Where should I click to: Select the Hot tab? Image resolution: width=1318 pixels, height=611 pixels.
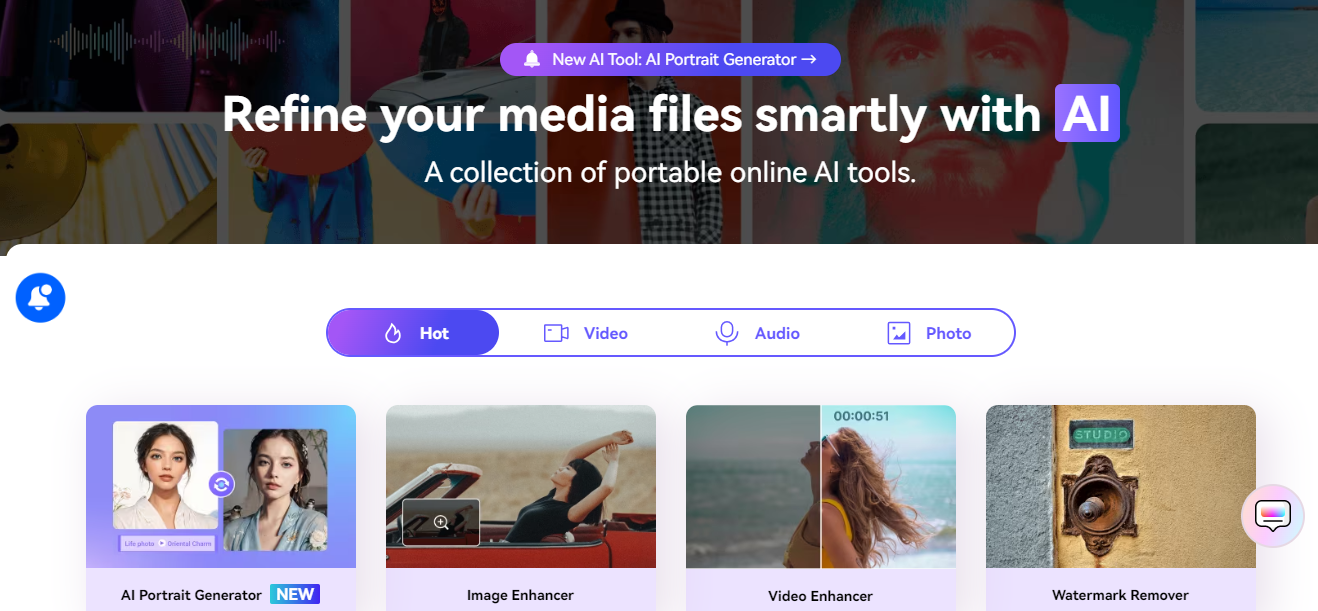point(413,333)
